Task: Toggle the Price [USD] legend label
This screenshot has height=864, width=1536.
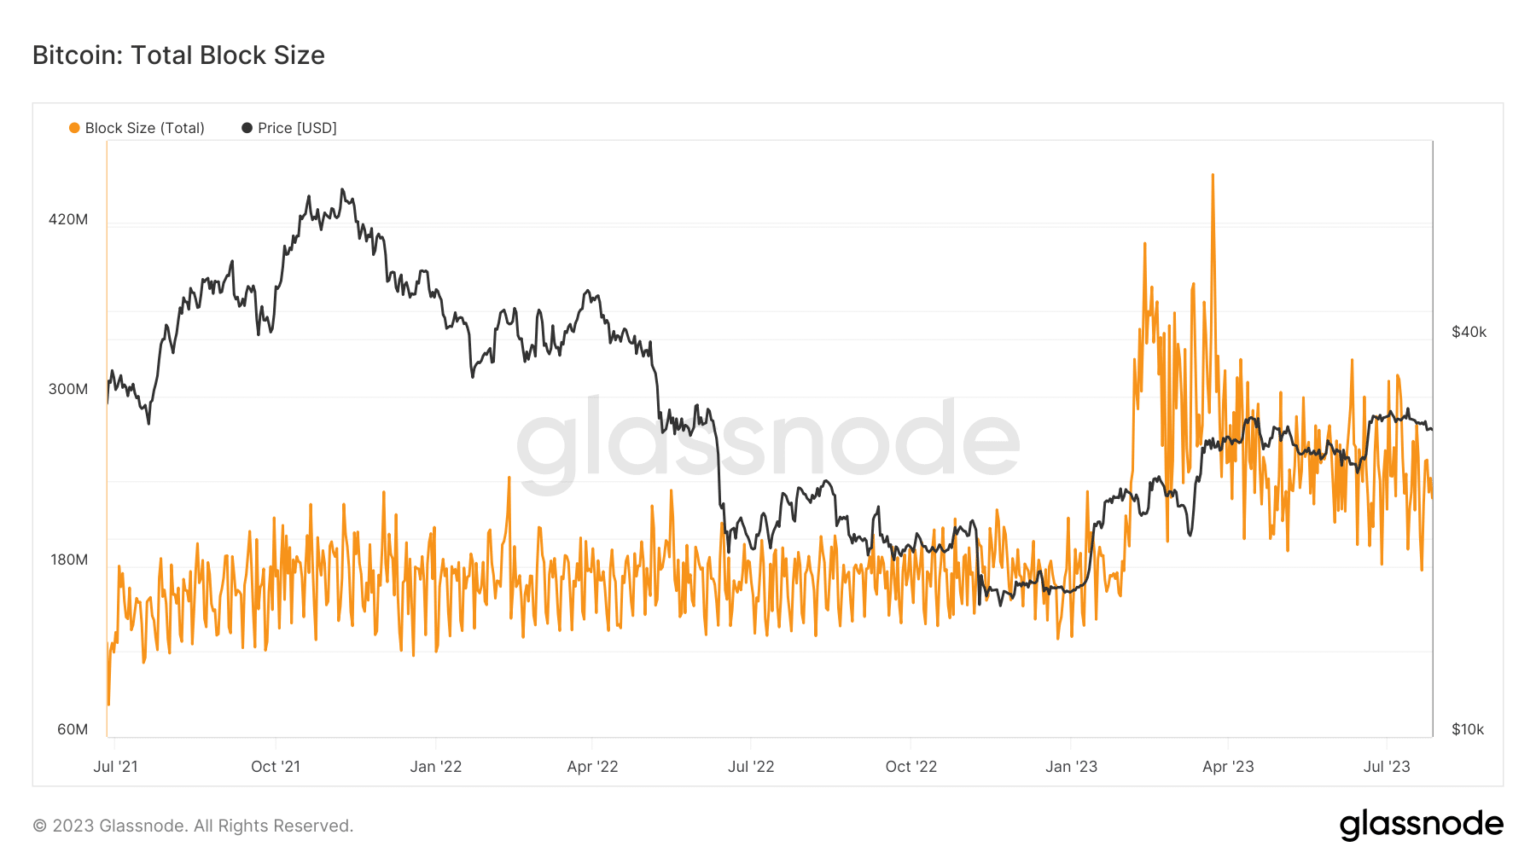Action: point(297,128)
